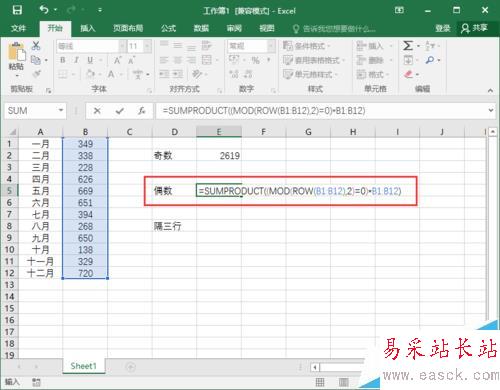The width and height of the screenshot is (500, 390).
Task: Switch to the 数据 (Data) ribbon tab
Action: click(x=201, y=28)
